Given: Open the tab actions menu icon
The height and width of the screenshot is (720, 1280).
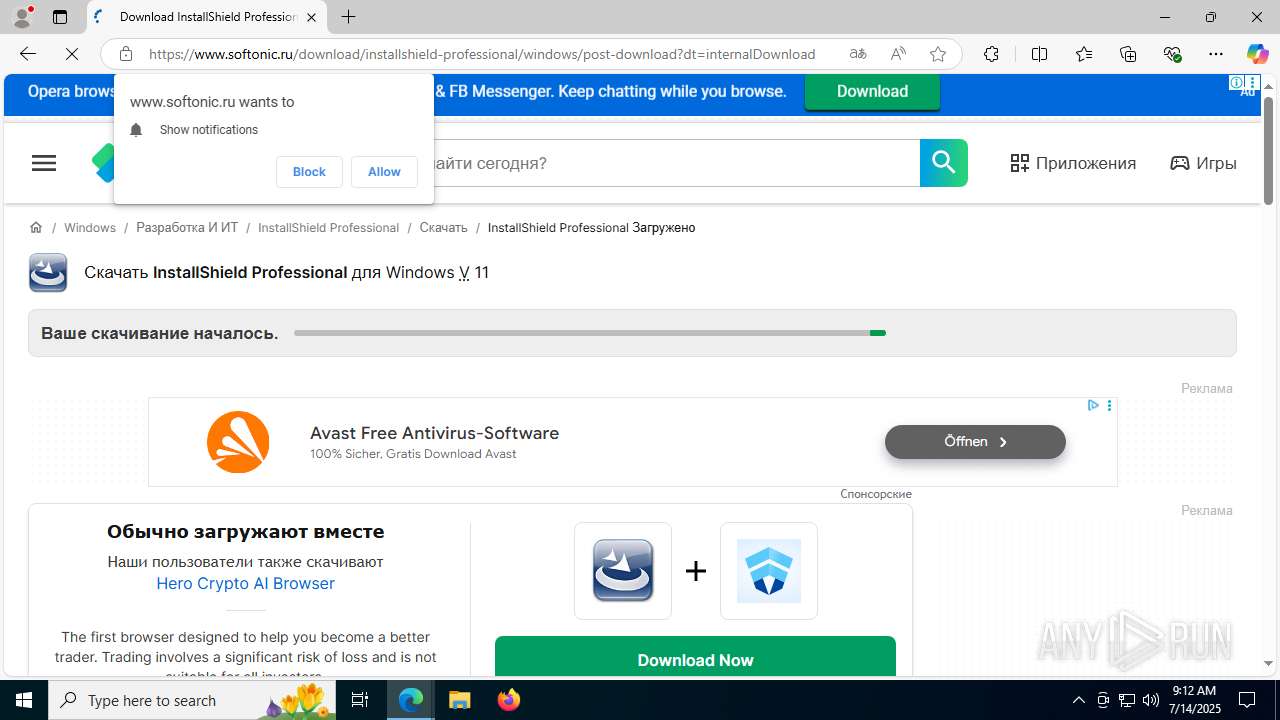Looking at the screenshot, I should coord(60,17).
